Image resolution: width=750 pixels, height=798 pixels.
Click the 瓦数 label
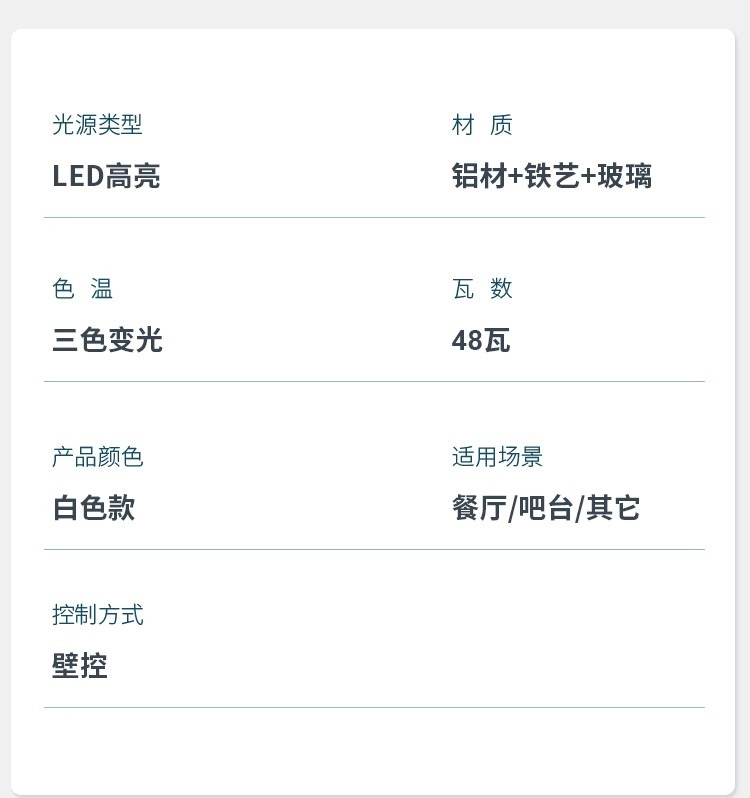[x=482, y=289]
